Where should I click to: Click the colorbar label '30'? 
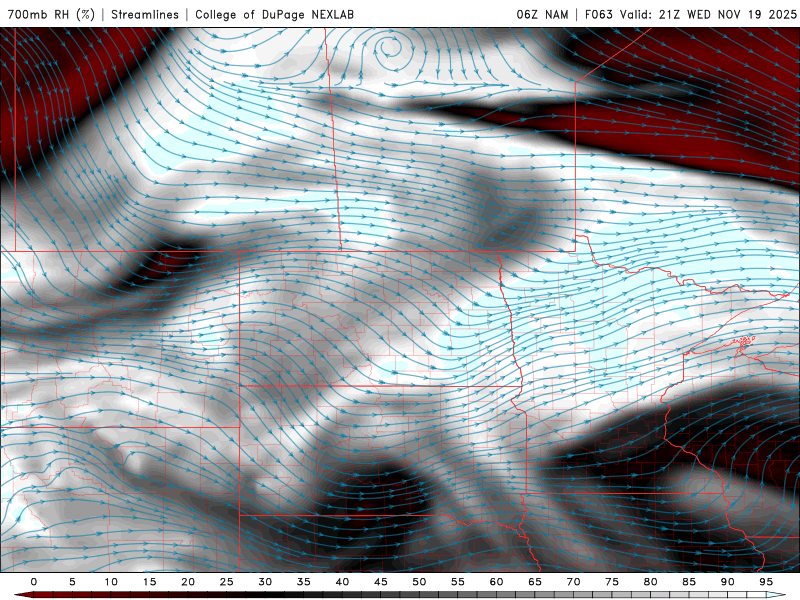coord(265,582)
